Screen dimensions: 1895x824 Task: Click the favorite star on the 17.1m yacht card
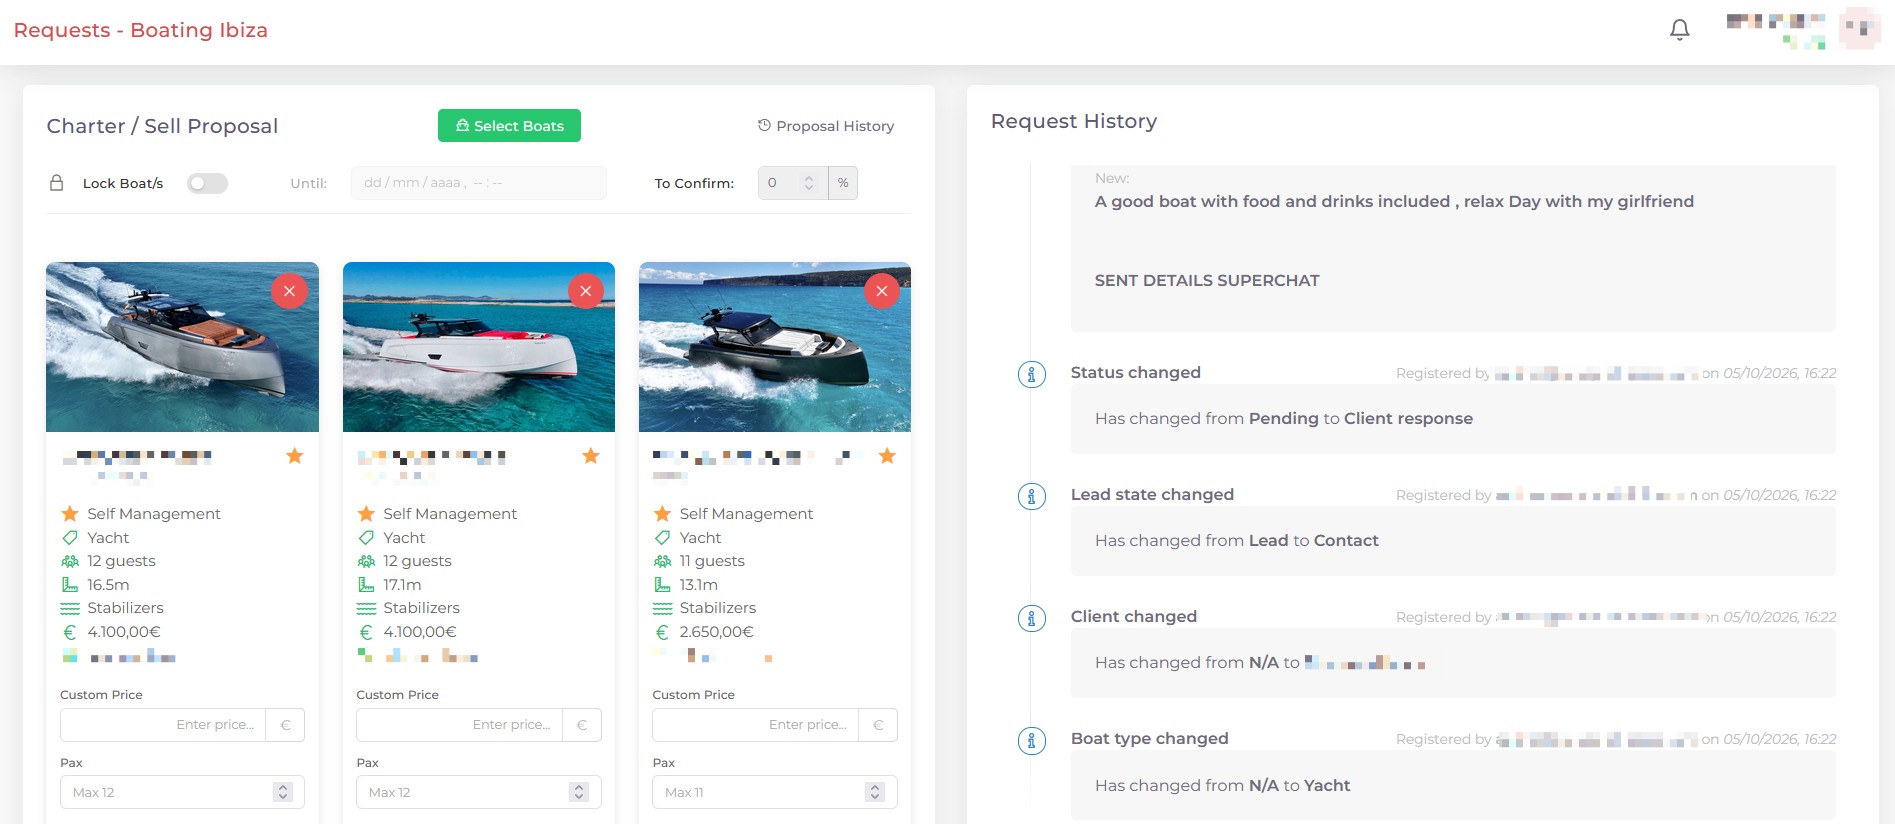[x=591, y=456]
